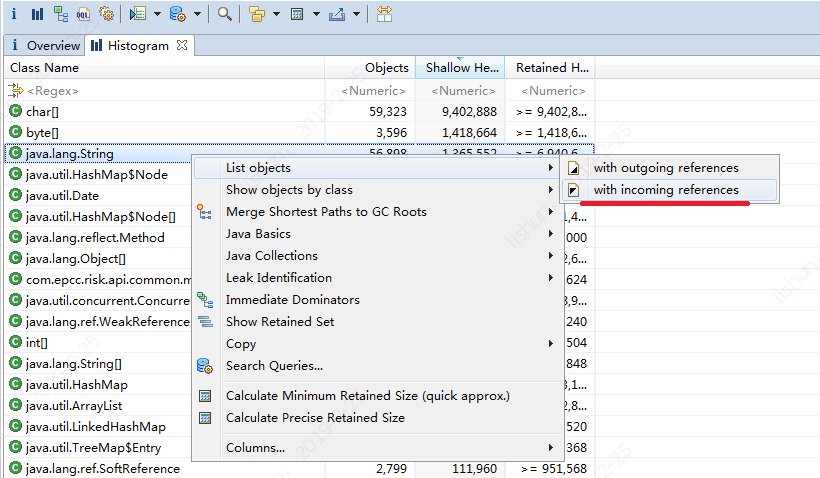
Task: Select the java.util.LinkedHashMap row
Action: (x=98, y=427)
